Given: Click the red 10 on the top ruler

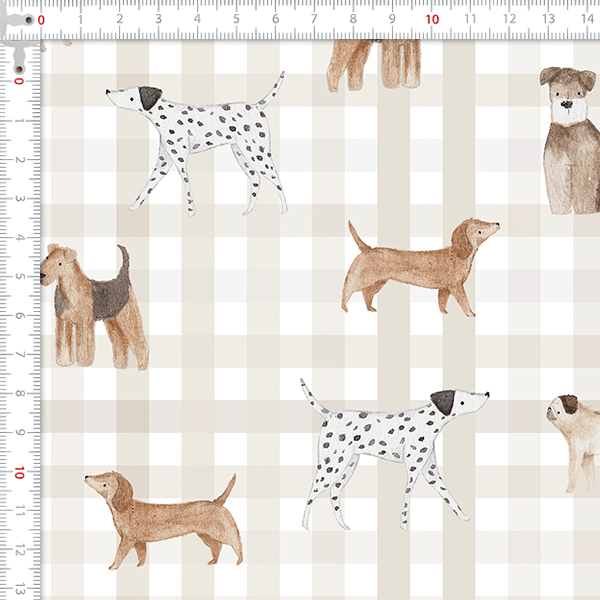Looking at the screenshot, I should (x=432, y=18).
